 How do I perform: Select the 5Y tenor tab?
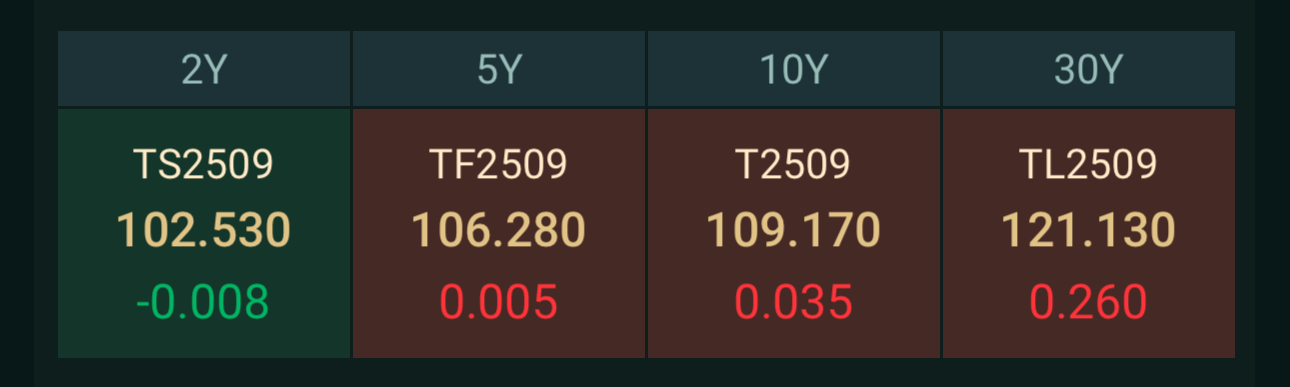(x=499, y=69)
